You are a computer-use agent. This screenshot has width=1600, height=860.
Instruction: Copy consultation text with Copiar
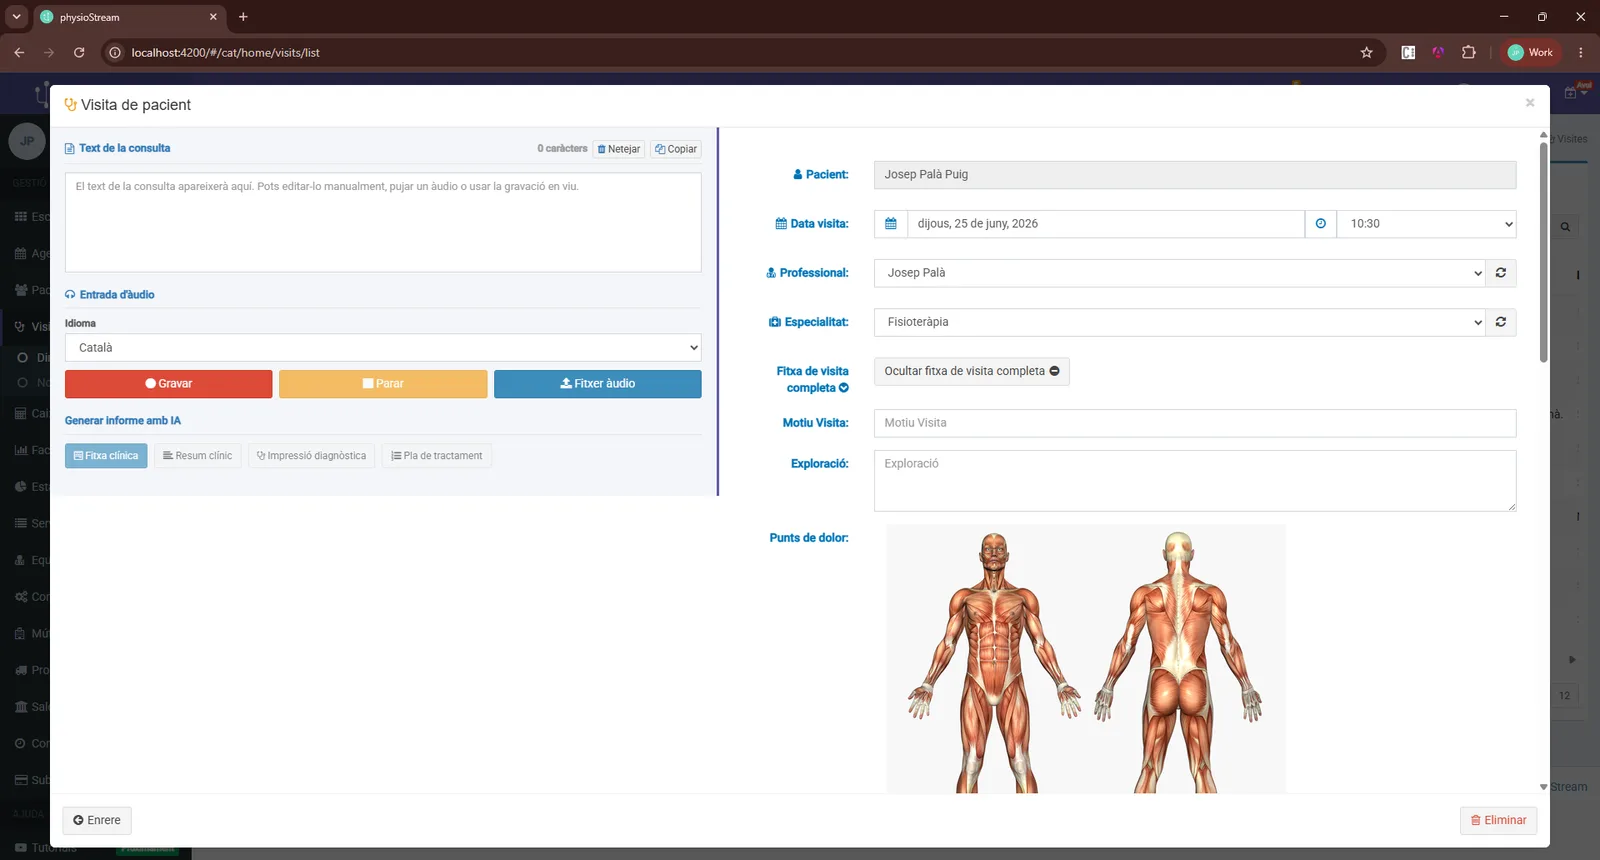pyautogui.click(x=676, y=149)
